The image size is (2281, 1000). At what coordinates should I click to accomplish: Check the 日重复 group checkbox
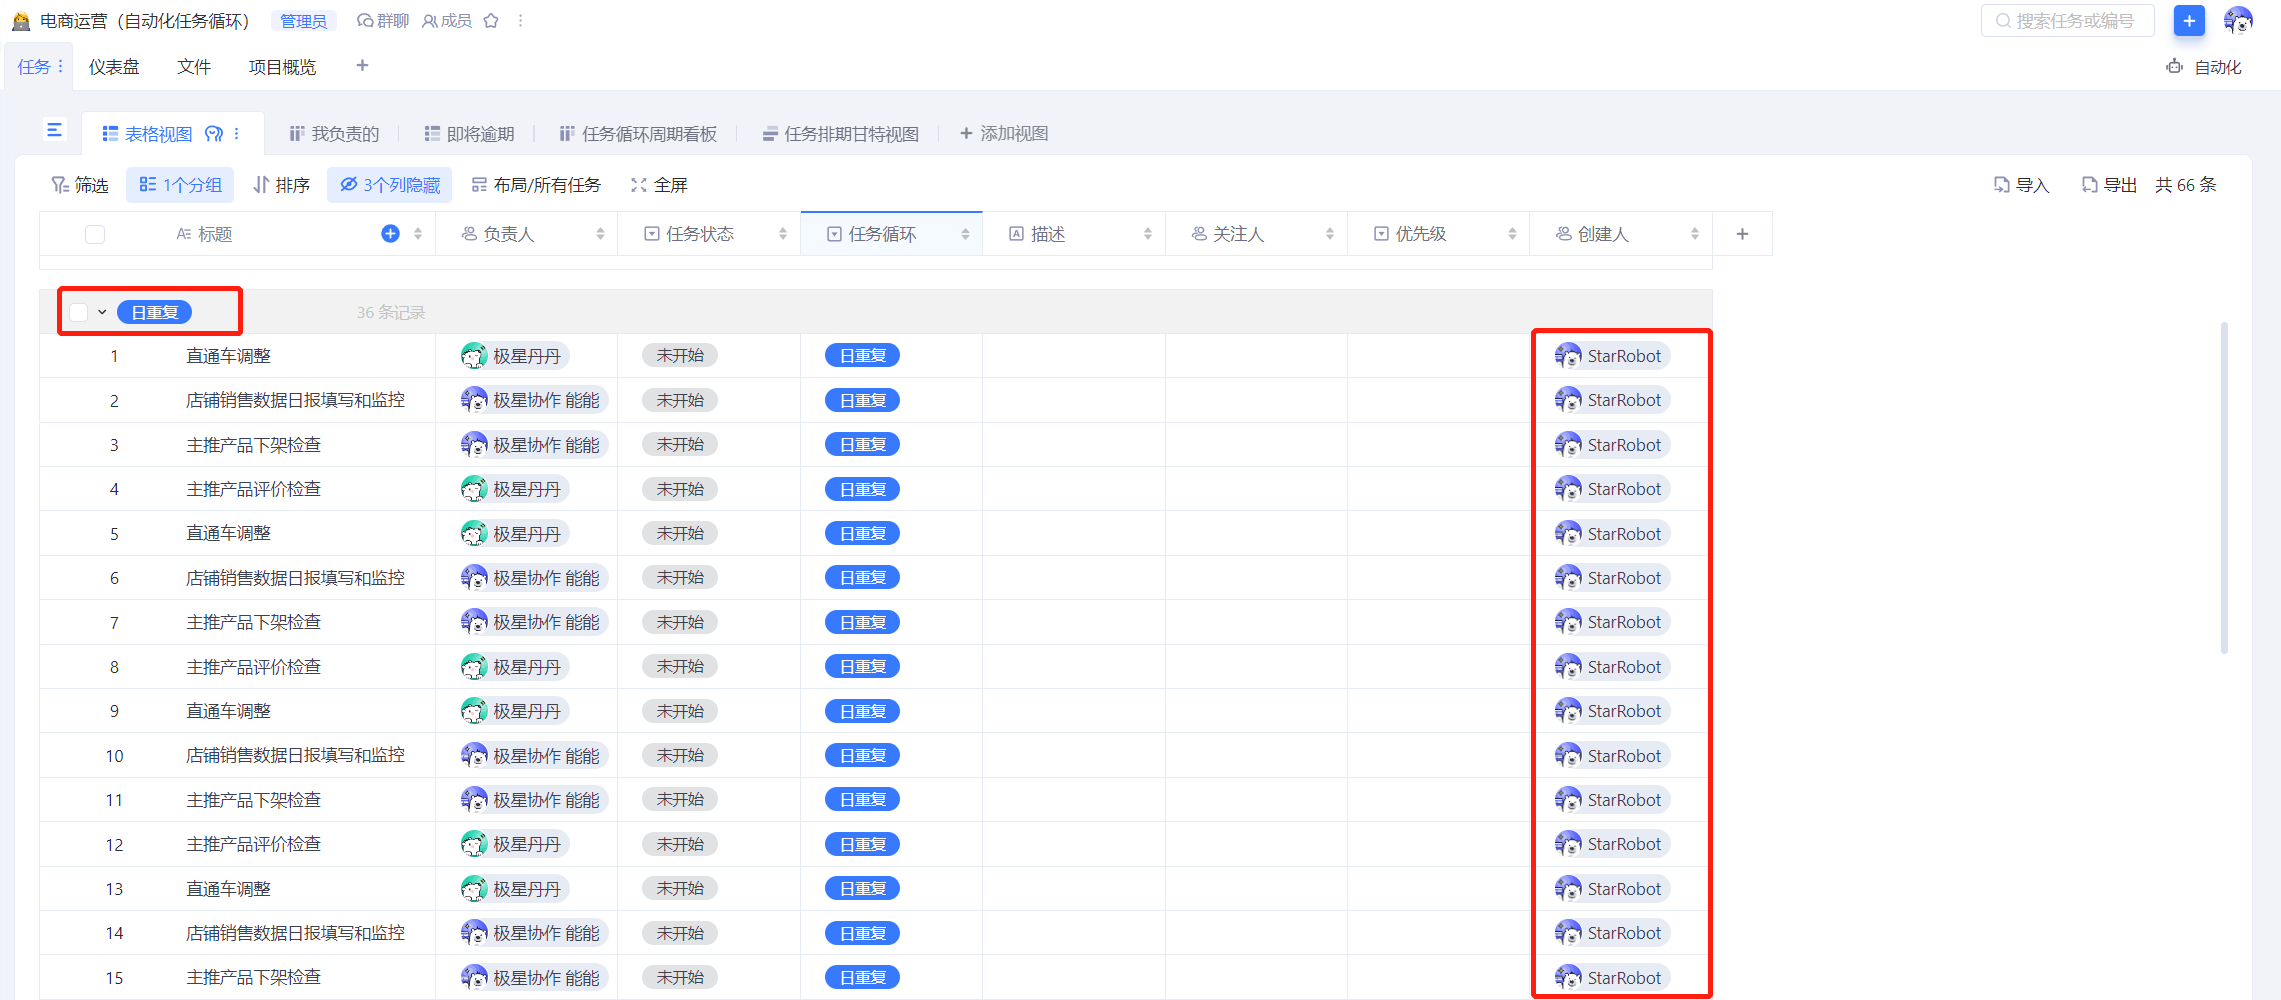click(79, 311)
